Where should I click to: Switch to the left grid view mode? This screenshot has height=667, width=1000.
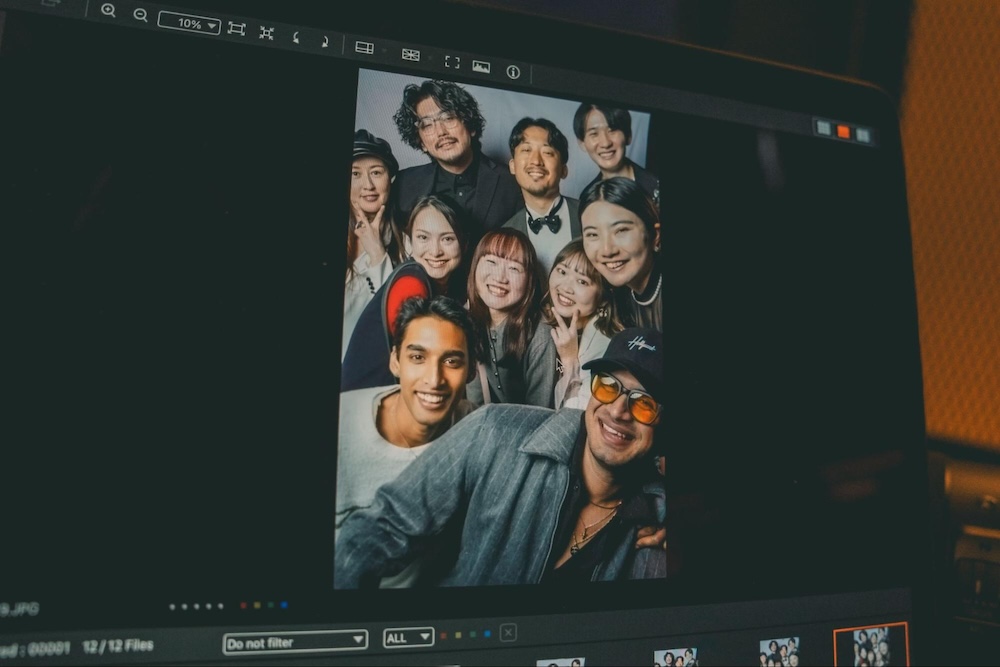[823, 127]
